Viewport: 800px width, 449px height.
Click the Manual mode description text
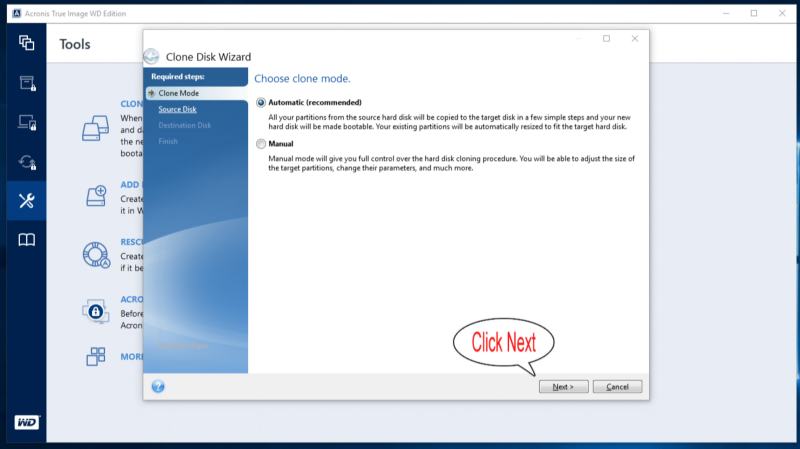tap(452, 163)
